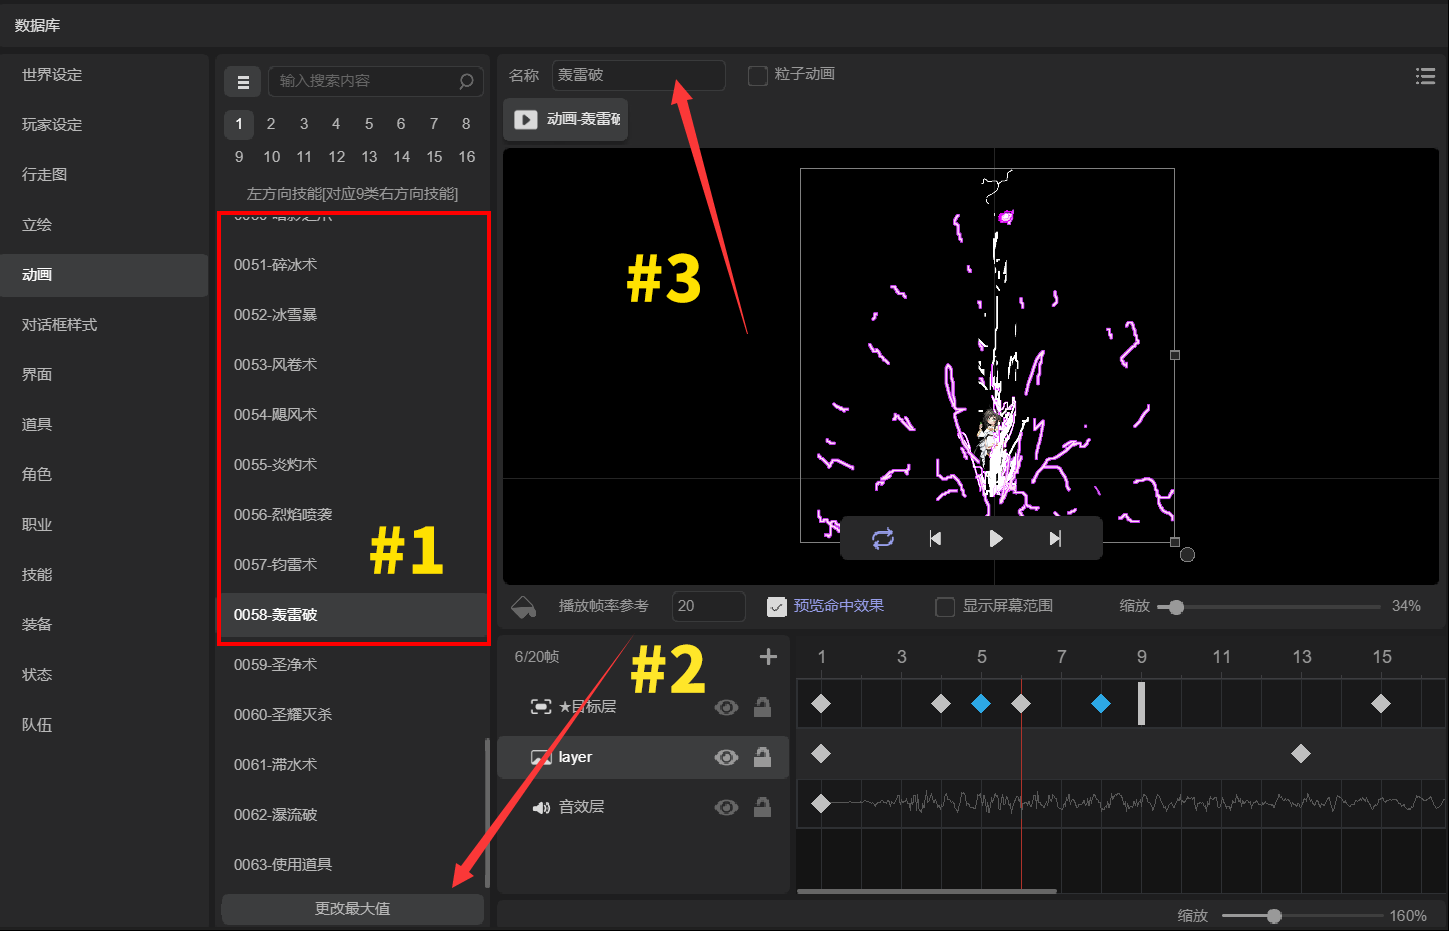
Task: Select animation 0057-钧雷术
Action: click(352, 565)
